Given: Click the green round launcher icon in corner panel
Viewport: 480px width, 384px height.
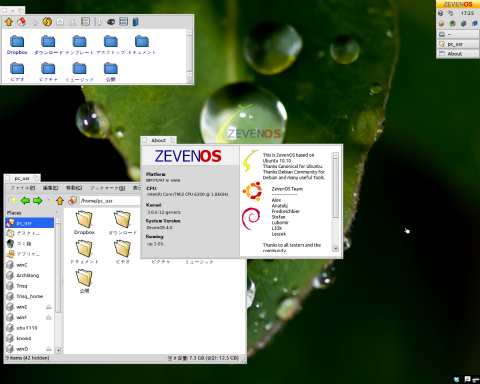Looking at the screenshot, I should click(453, 24).
